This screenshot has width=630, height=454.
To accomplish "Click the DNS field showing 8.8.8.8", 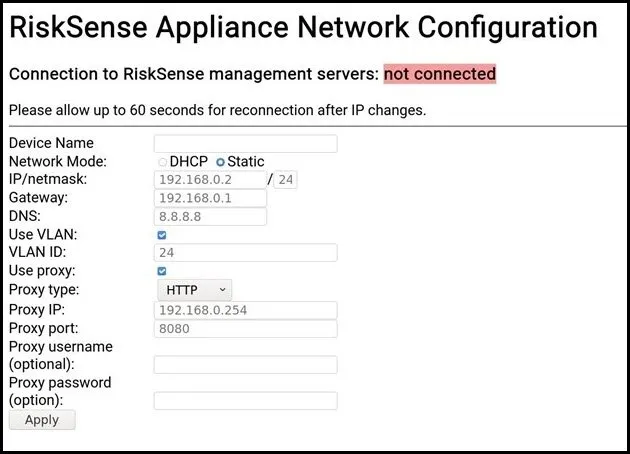I will click(210, 217).
